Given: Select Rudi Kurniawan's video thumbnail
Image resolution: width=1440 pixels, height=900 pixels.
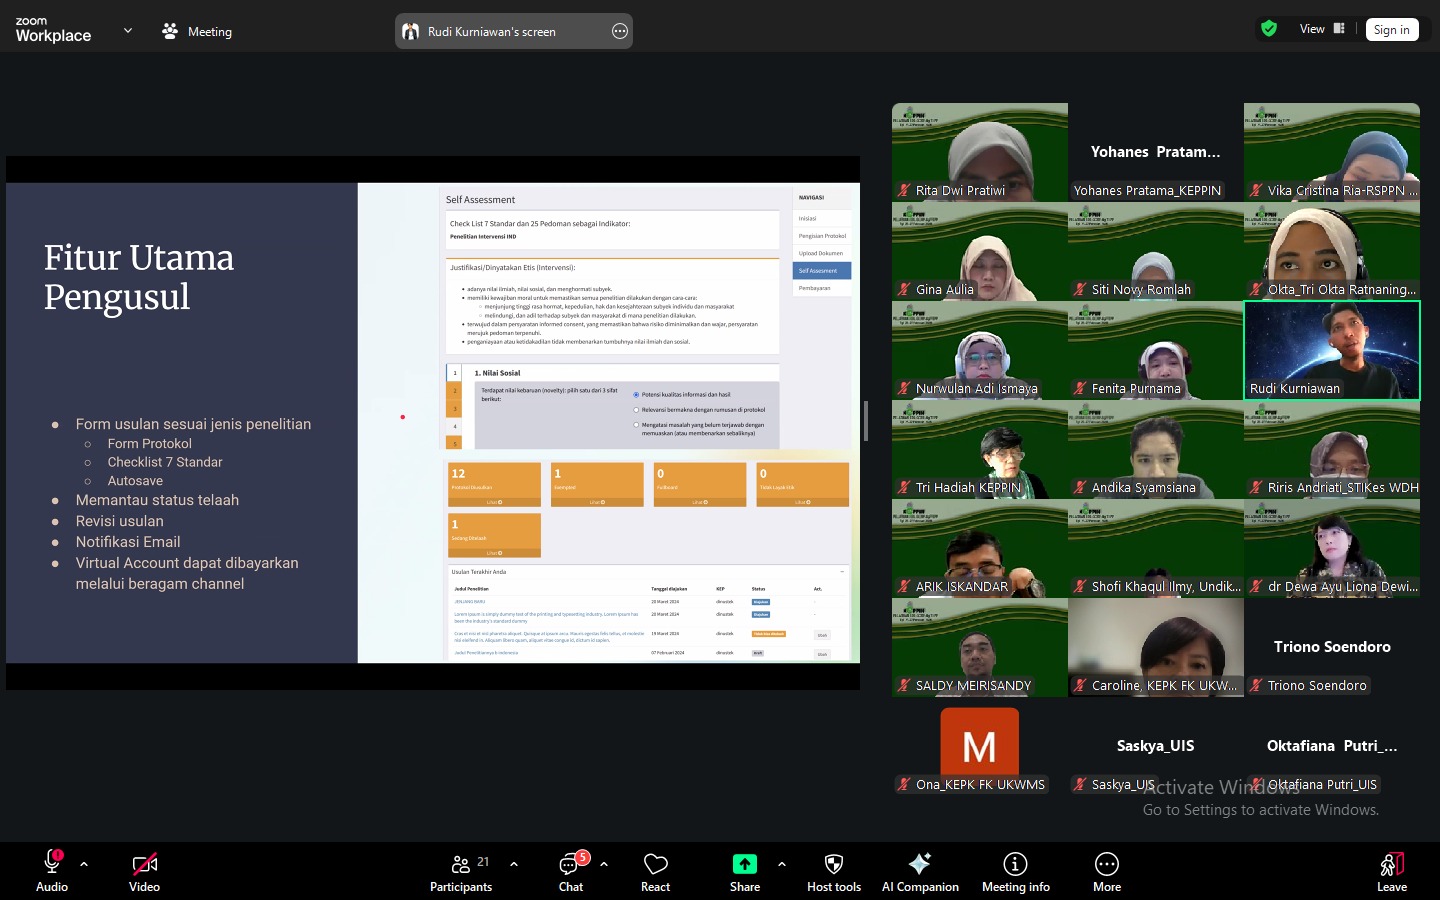Looking at the screenshot, I should (1331, 350).
